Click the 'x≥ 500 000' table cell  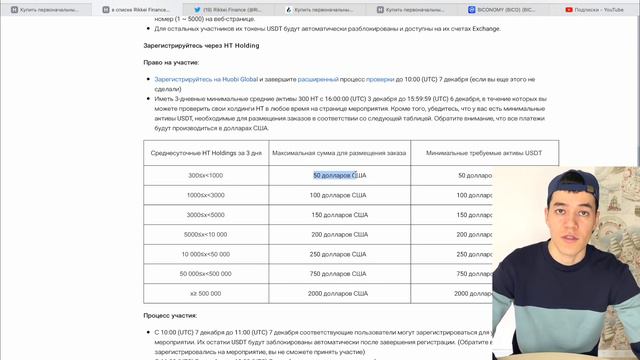(x=206, y=293)
